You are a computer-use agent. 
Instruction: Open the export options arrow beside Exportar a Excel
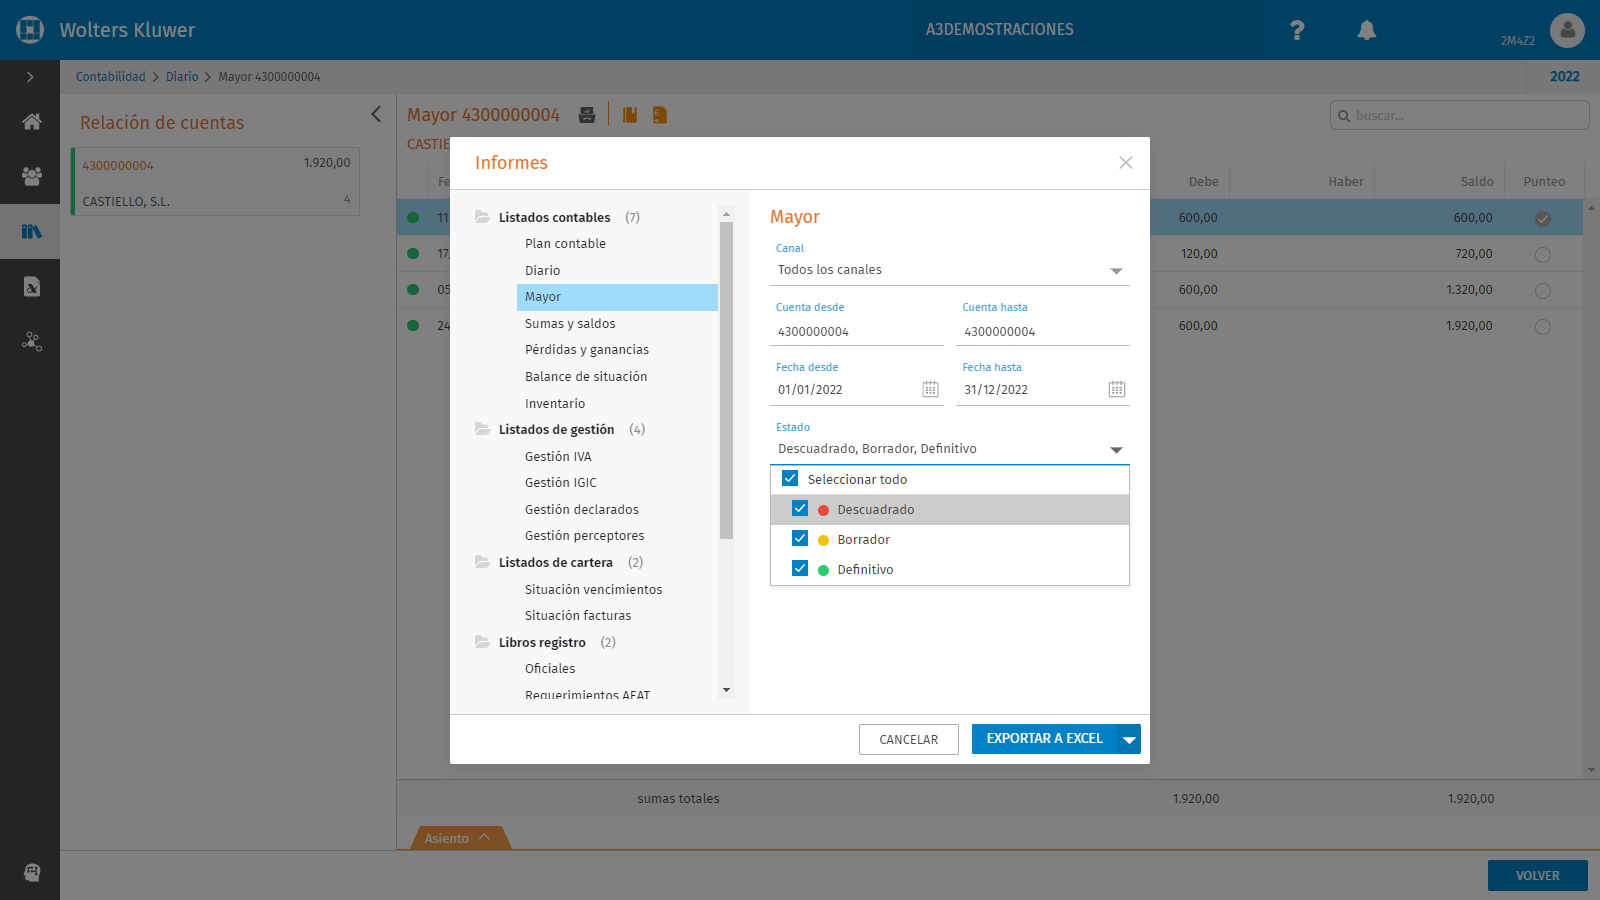pyautogui.click(x=1129, y=739)
